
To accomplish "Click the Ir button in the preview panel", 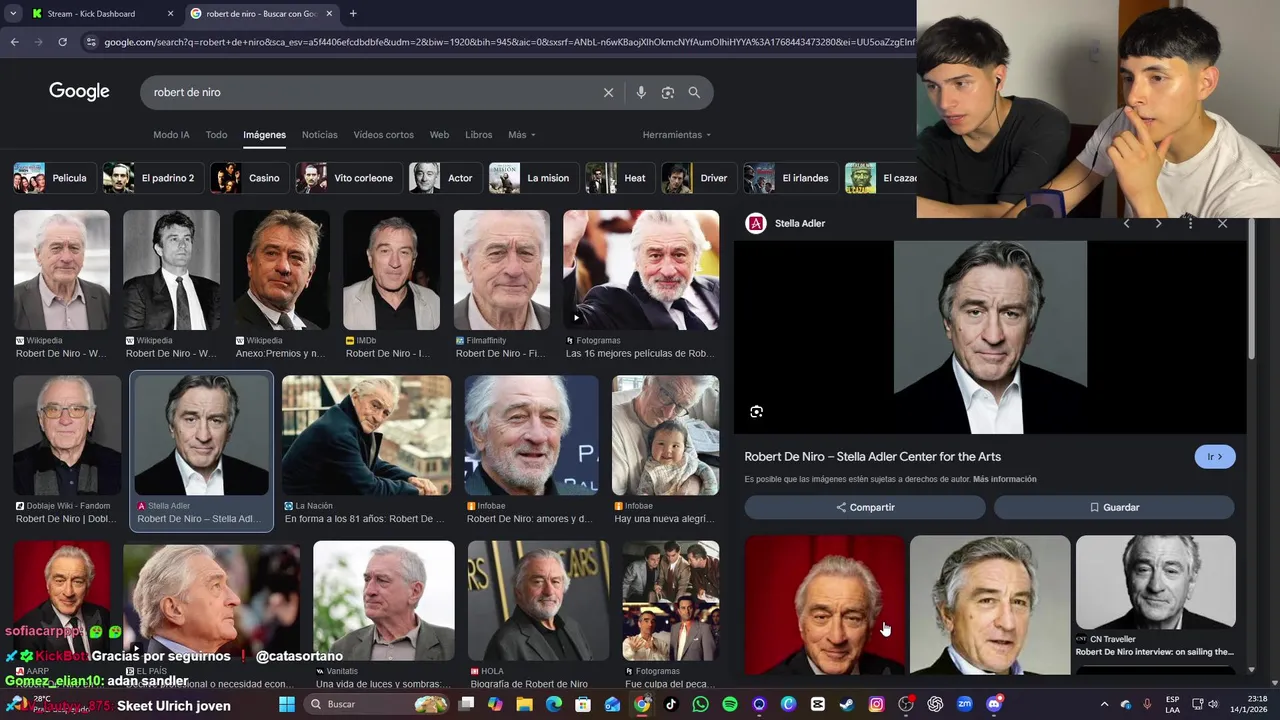I will click(x=1215, y=457).
